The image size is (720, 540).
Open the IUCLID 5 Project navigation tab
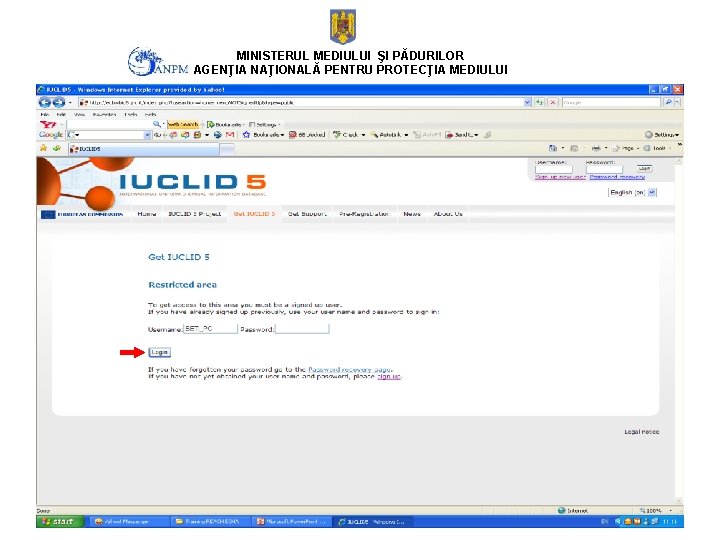tap(195, 214)
